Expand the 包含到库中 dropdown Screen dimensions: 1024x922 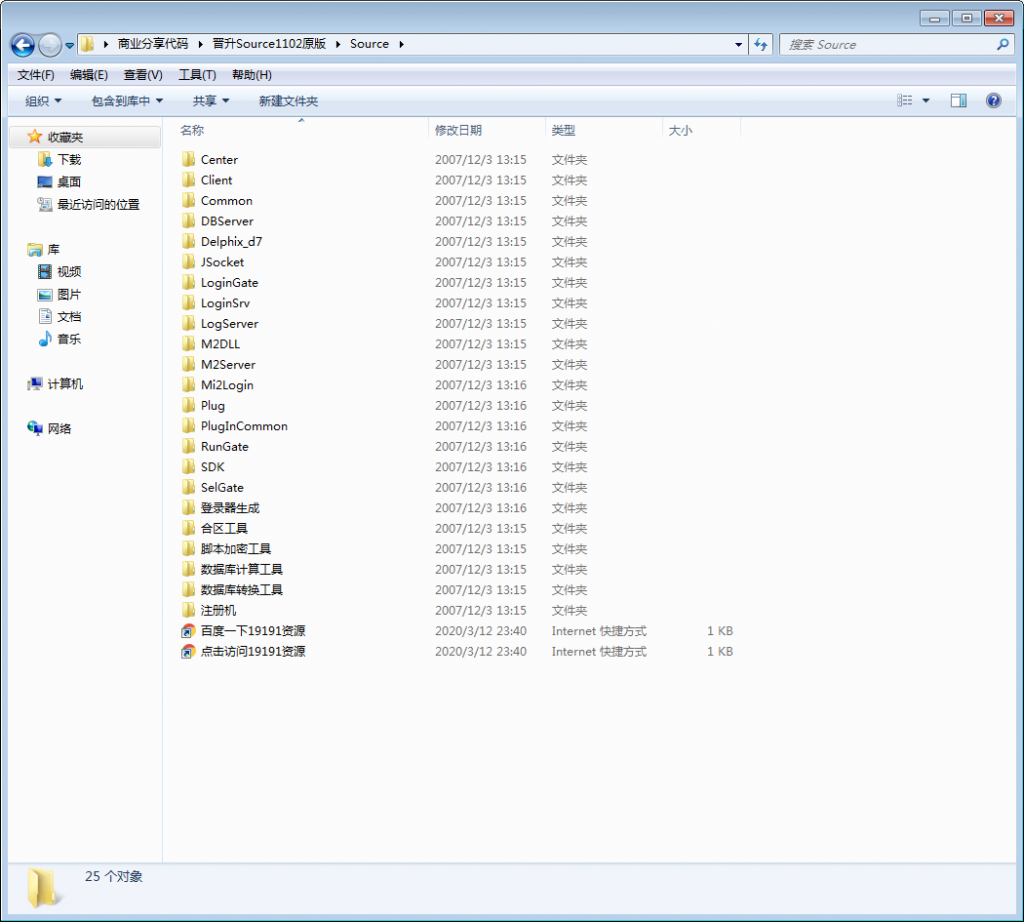126,101
